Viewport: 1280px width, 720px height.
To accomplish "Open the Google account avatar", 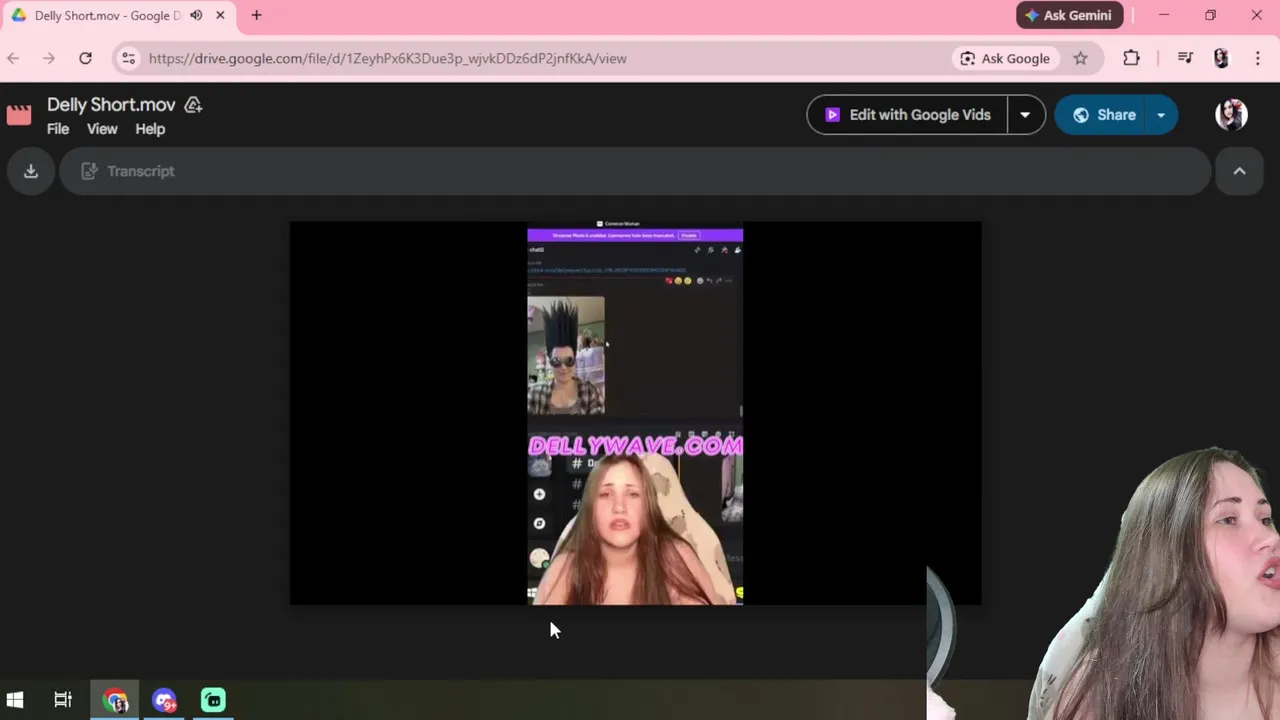I will pos(1232,115).
